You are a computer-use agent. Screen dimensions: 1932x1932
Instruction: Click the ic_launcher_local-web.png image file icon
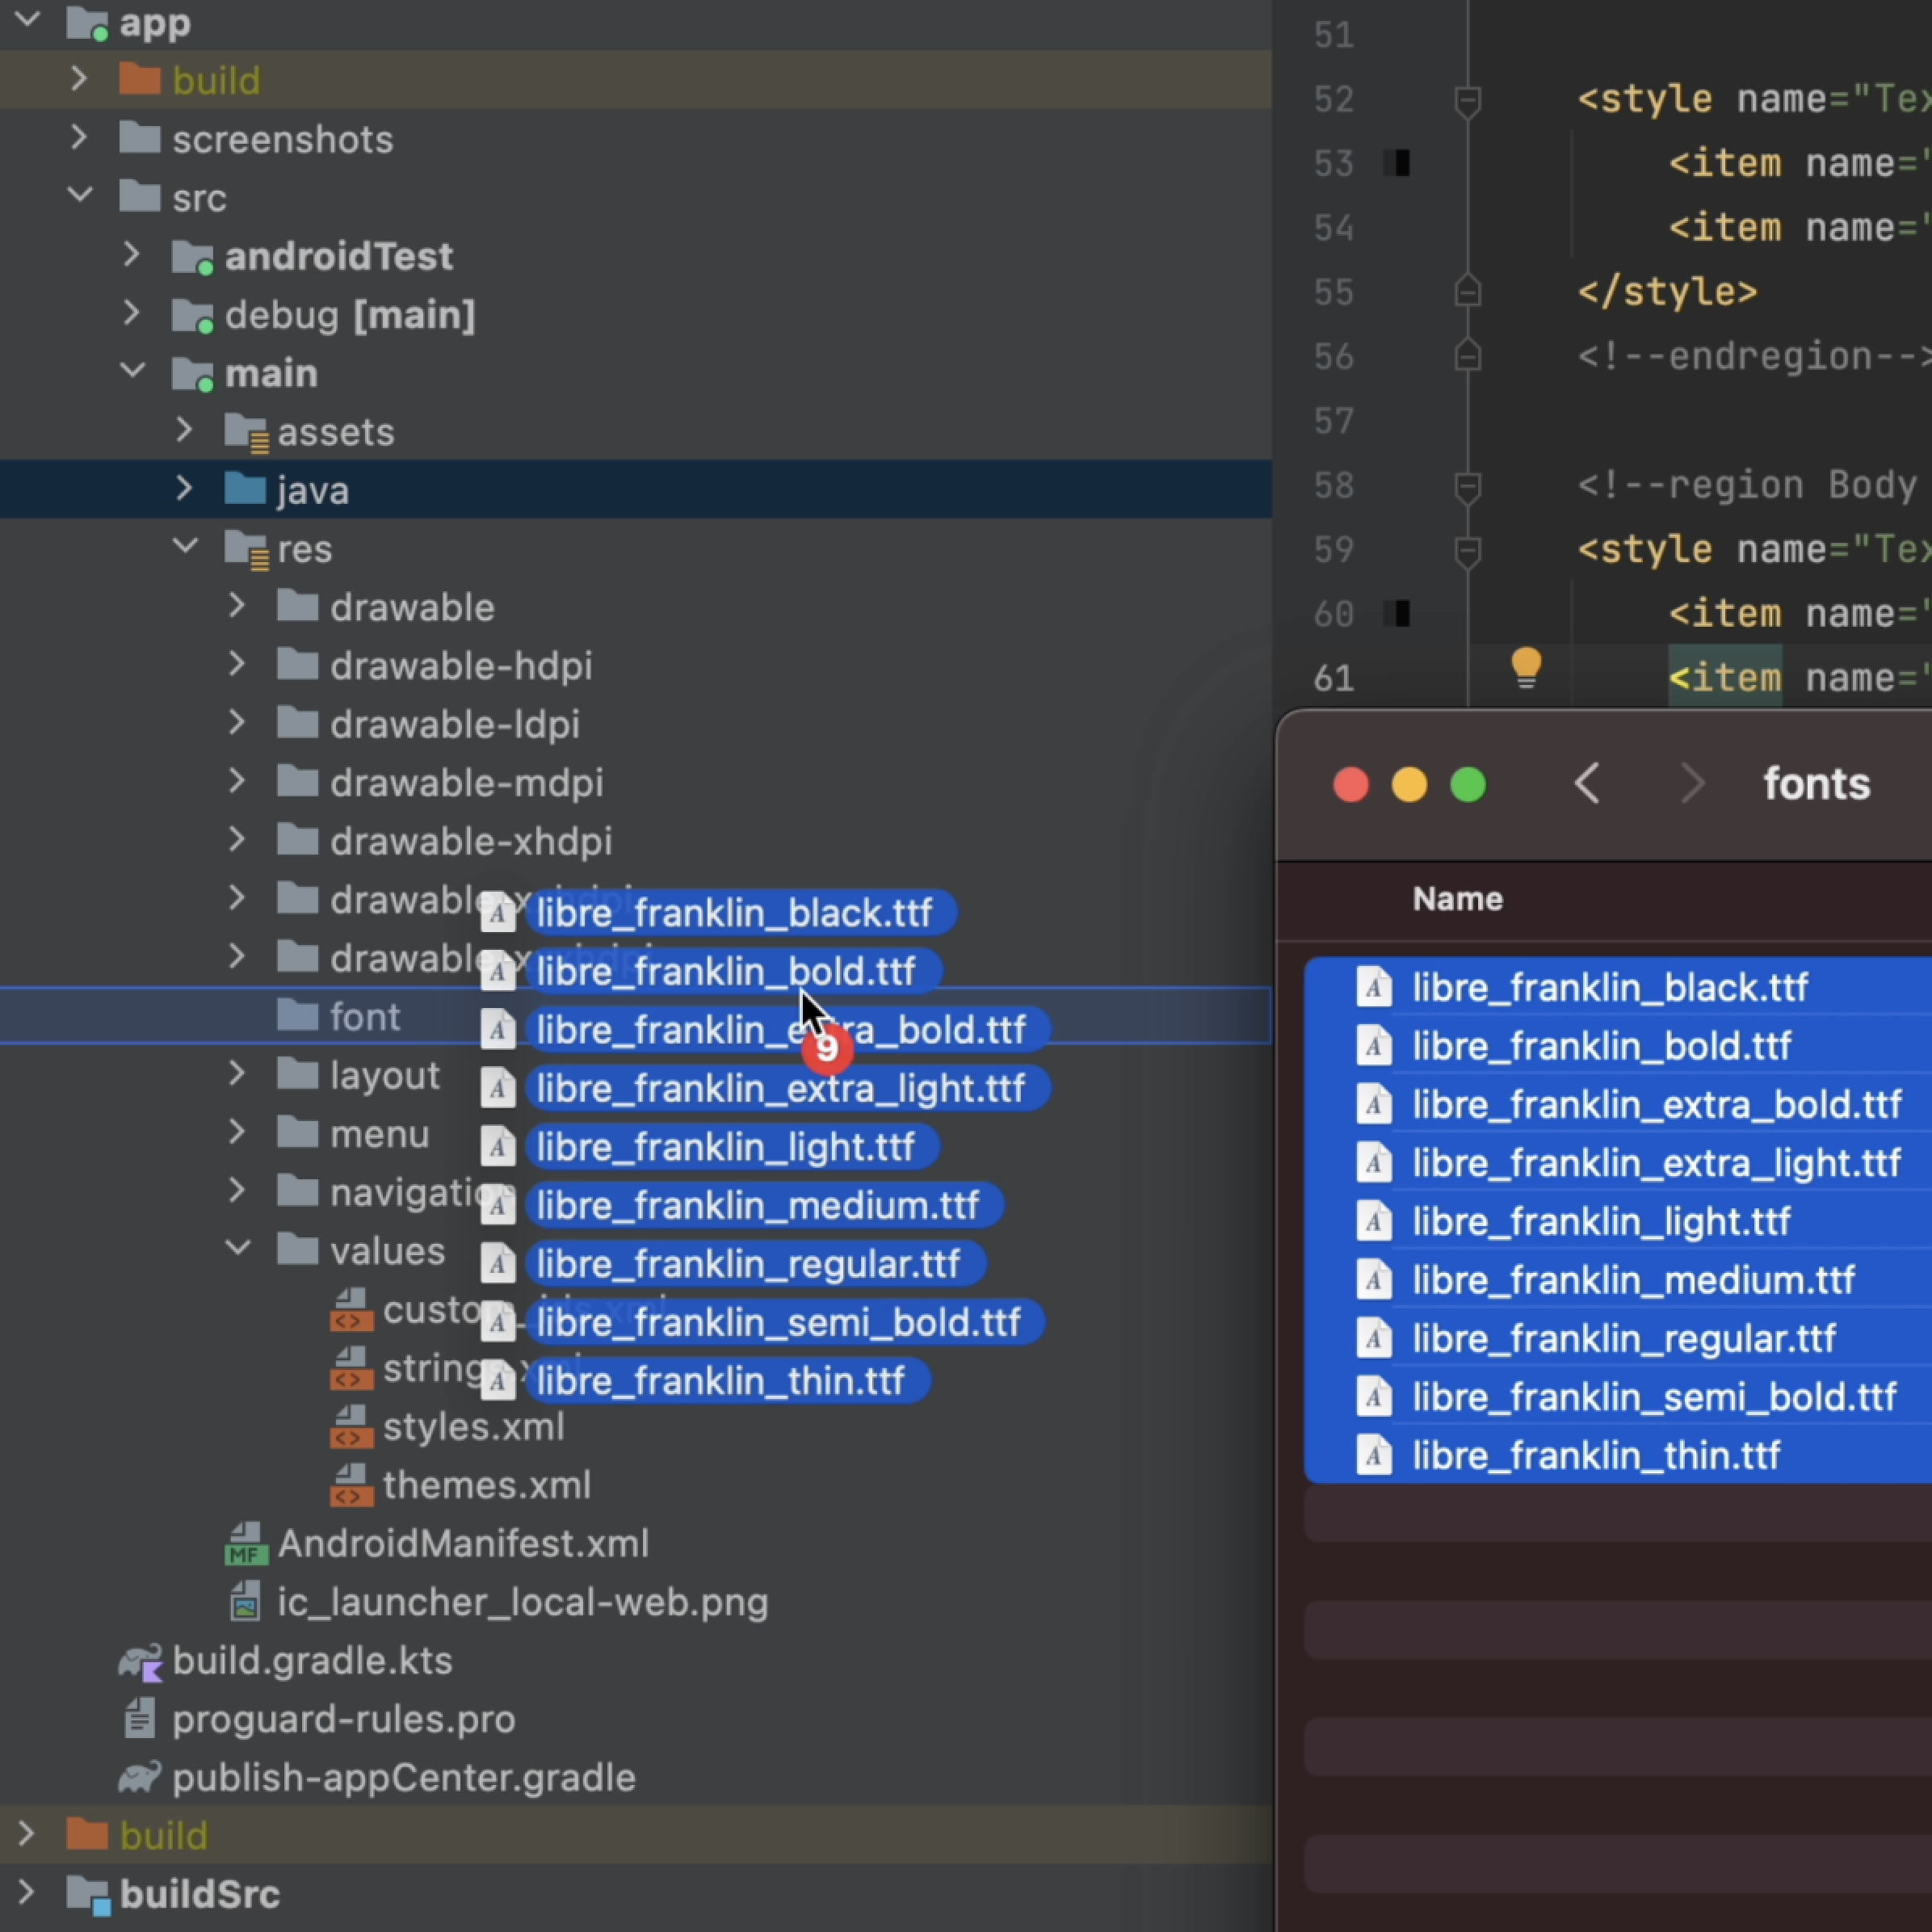(245, 1602)
